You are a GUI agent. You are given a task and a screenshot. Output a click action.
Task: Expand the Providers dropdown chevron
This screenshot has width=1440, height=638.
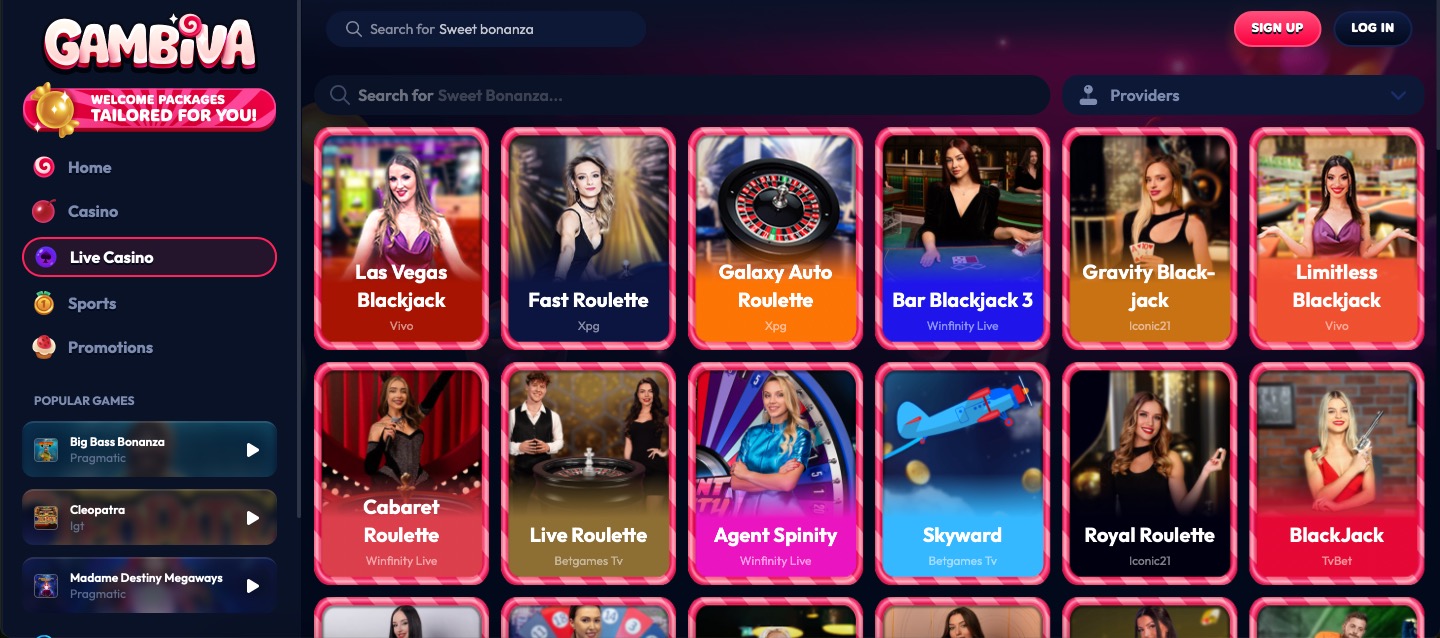[x=1398, y=96]
